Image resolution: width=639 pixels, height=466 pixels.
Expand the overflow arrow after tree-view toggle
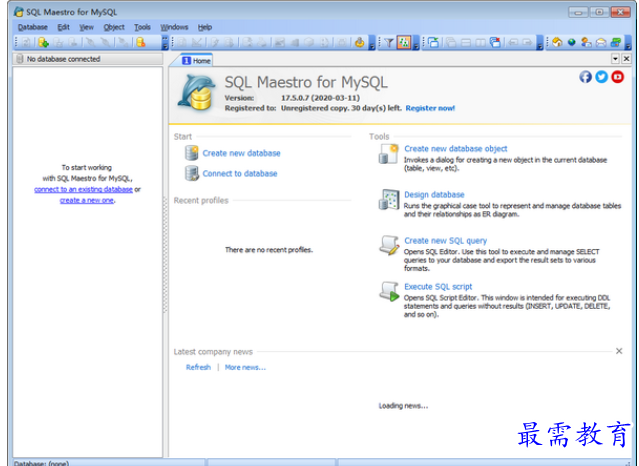click(416, 42)
